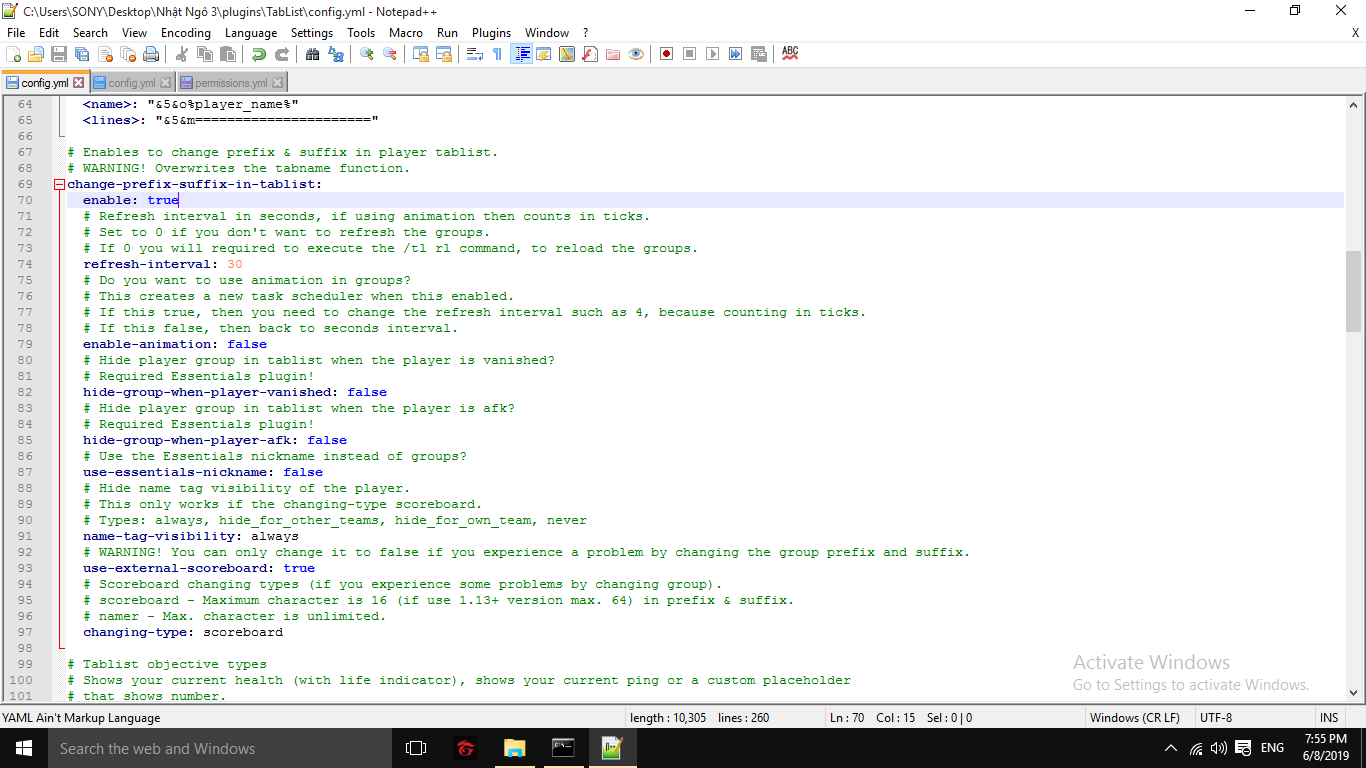Click the Zoom In magnifier icon

367,54
